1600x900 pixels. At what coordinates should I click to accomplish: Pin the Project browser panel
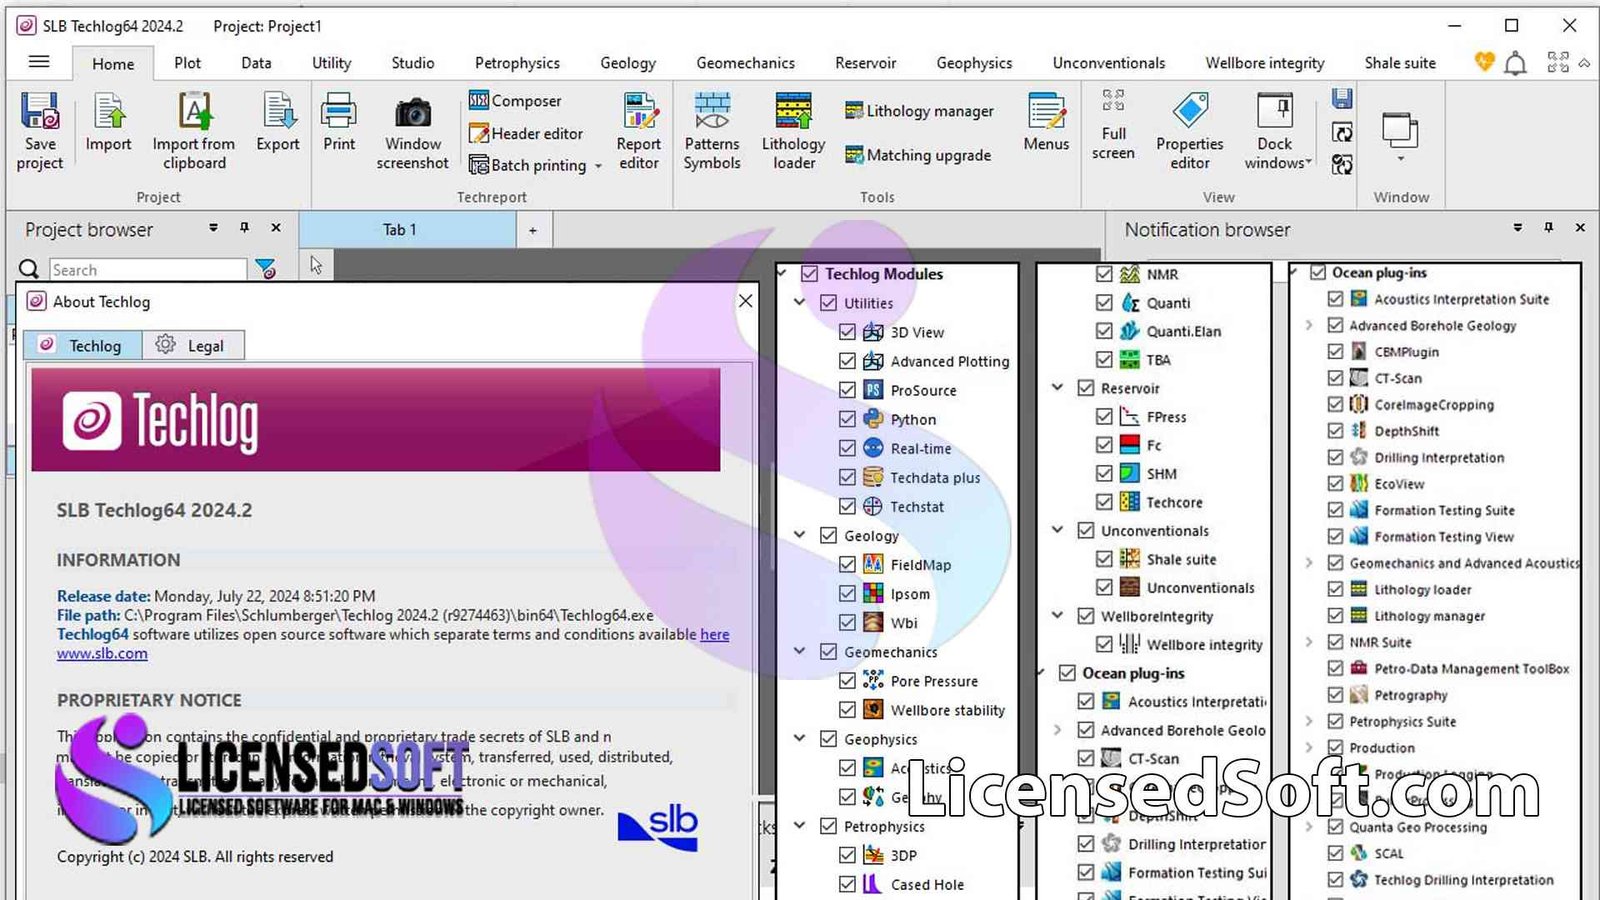click(244, 228)
